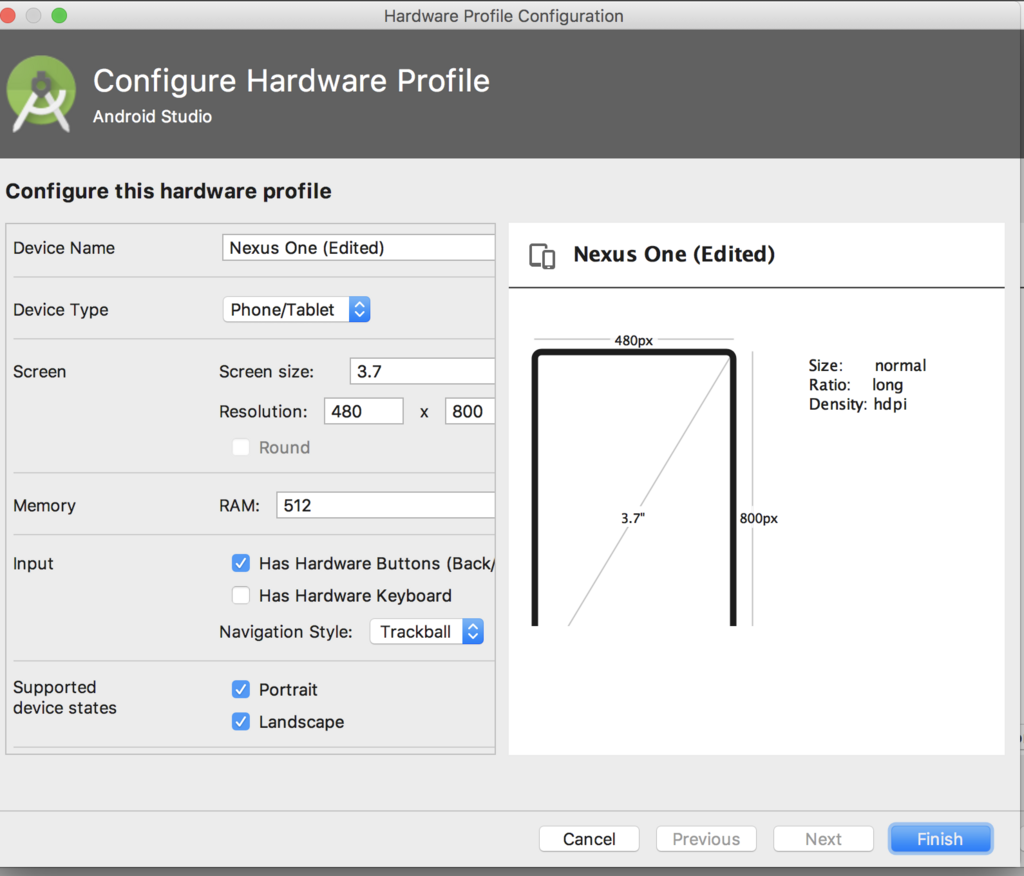Uncheck the Portrait device state

(241, 689)
